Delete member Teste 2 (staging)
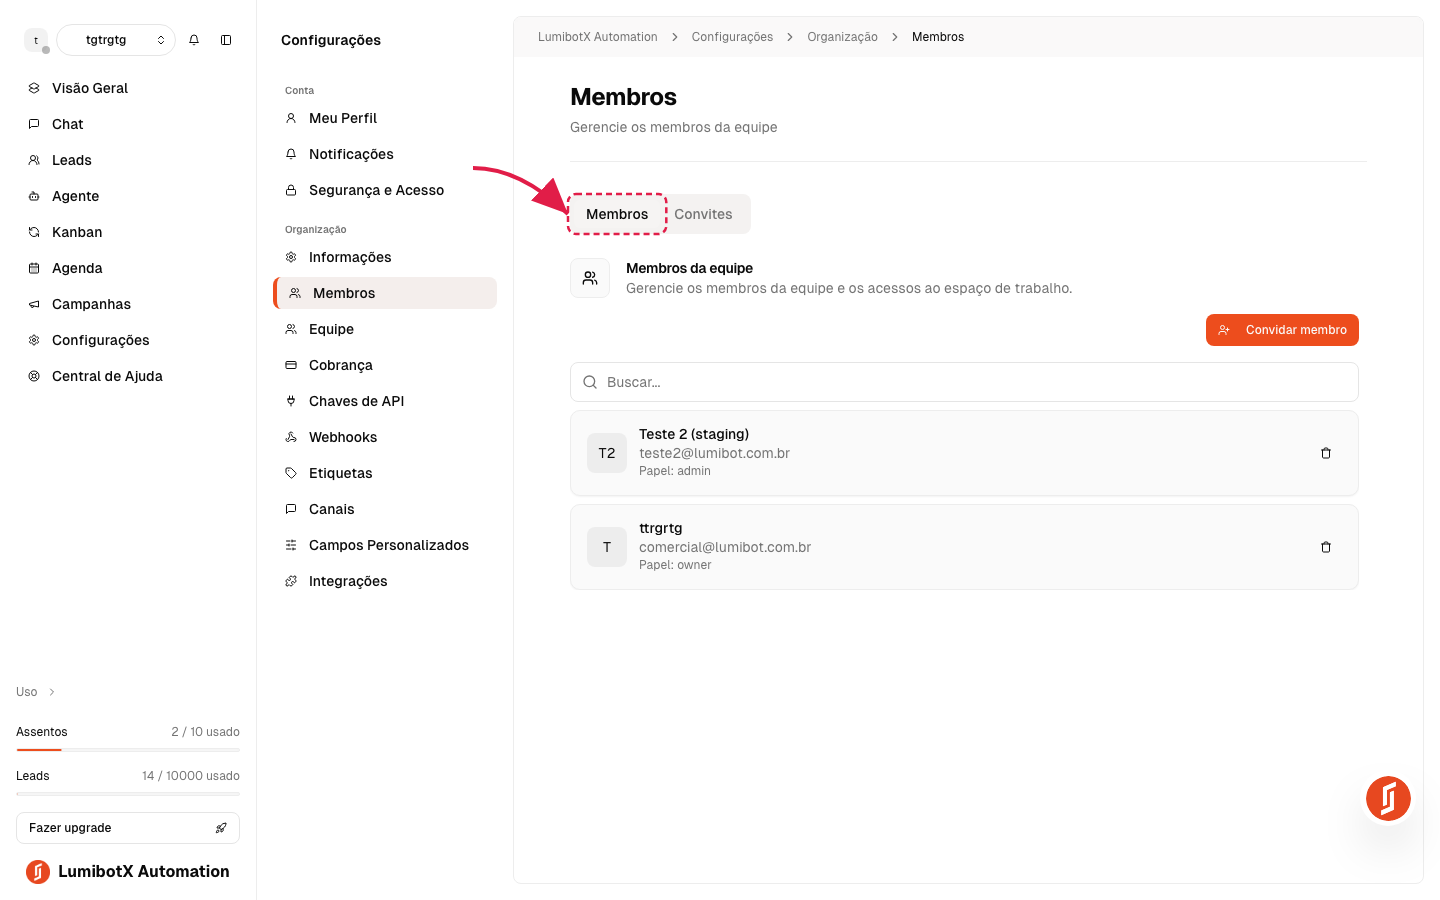Viewport: 1440px width, 900px height. pyautogui.click(x=1326, y=453)
